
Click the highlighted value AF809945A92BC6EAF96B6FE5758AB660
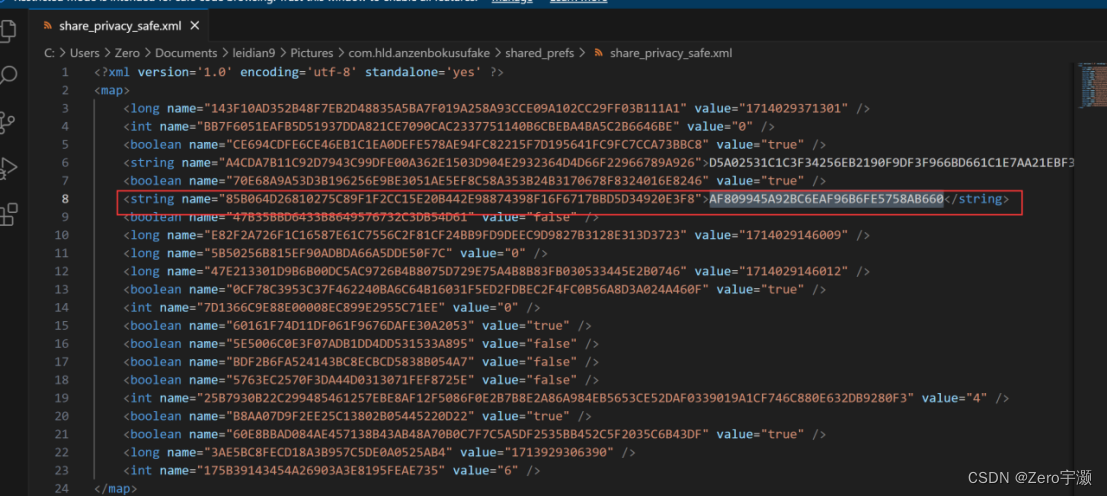tap(826, 199)
